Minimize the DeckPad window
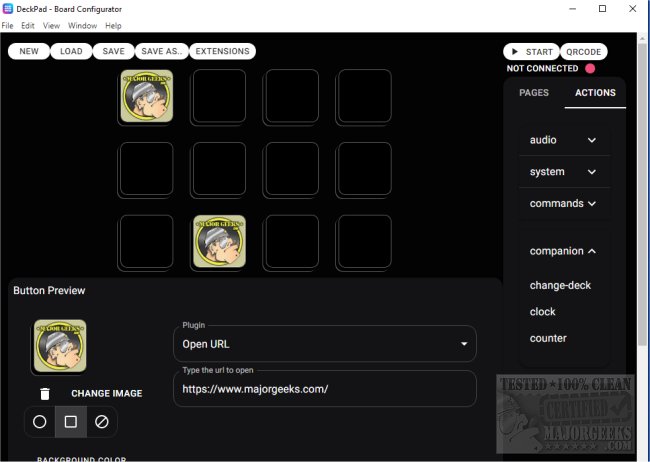Viewport: 650px width, 462px height. point(573,9)
